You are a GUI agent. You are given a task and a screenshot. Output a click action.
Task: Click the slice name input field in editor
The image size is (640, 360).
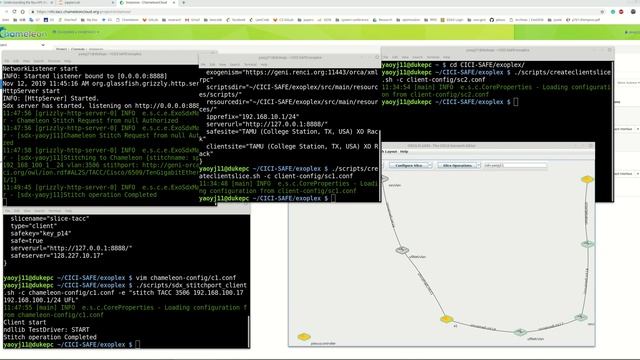pyautogui.click(x=516, y=165)
